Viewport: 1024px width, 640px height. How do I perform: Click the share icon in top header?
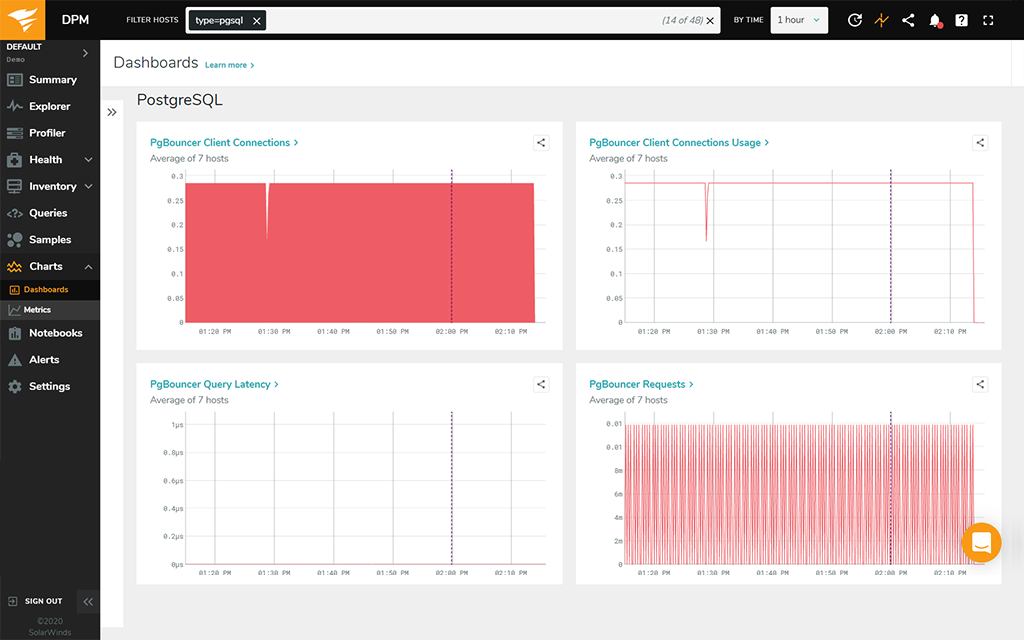(x=908, y=20)
